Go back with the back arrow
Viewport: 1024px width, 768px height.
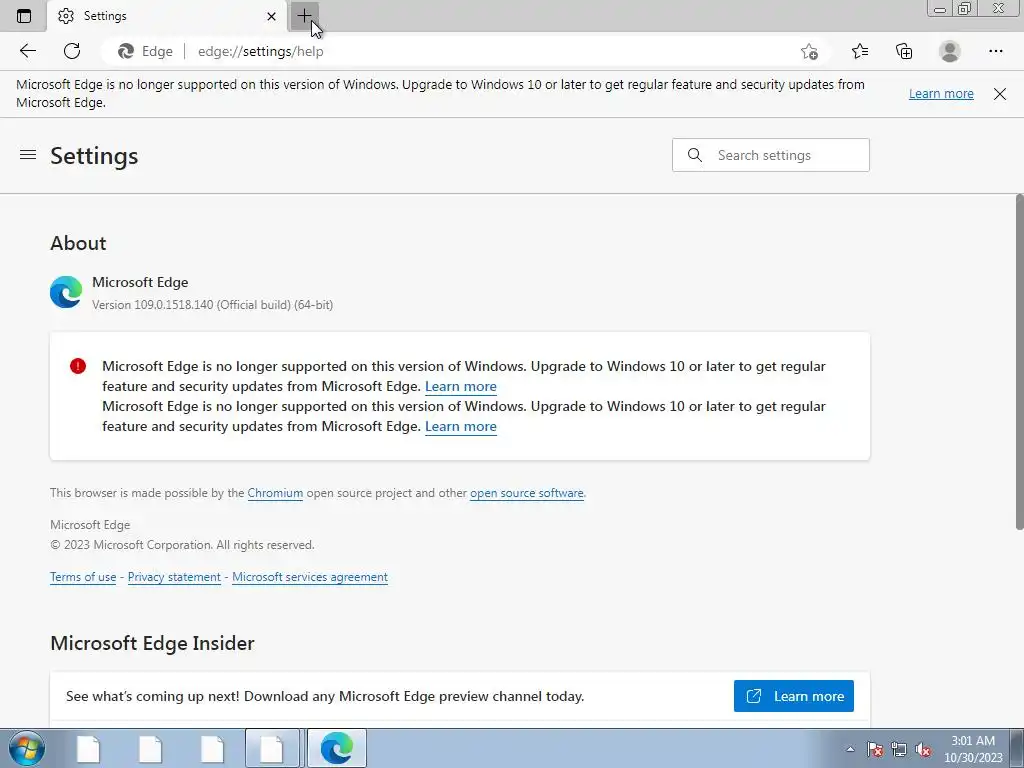click(x=27, y=51)
